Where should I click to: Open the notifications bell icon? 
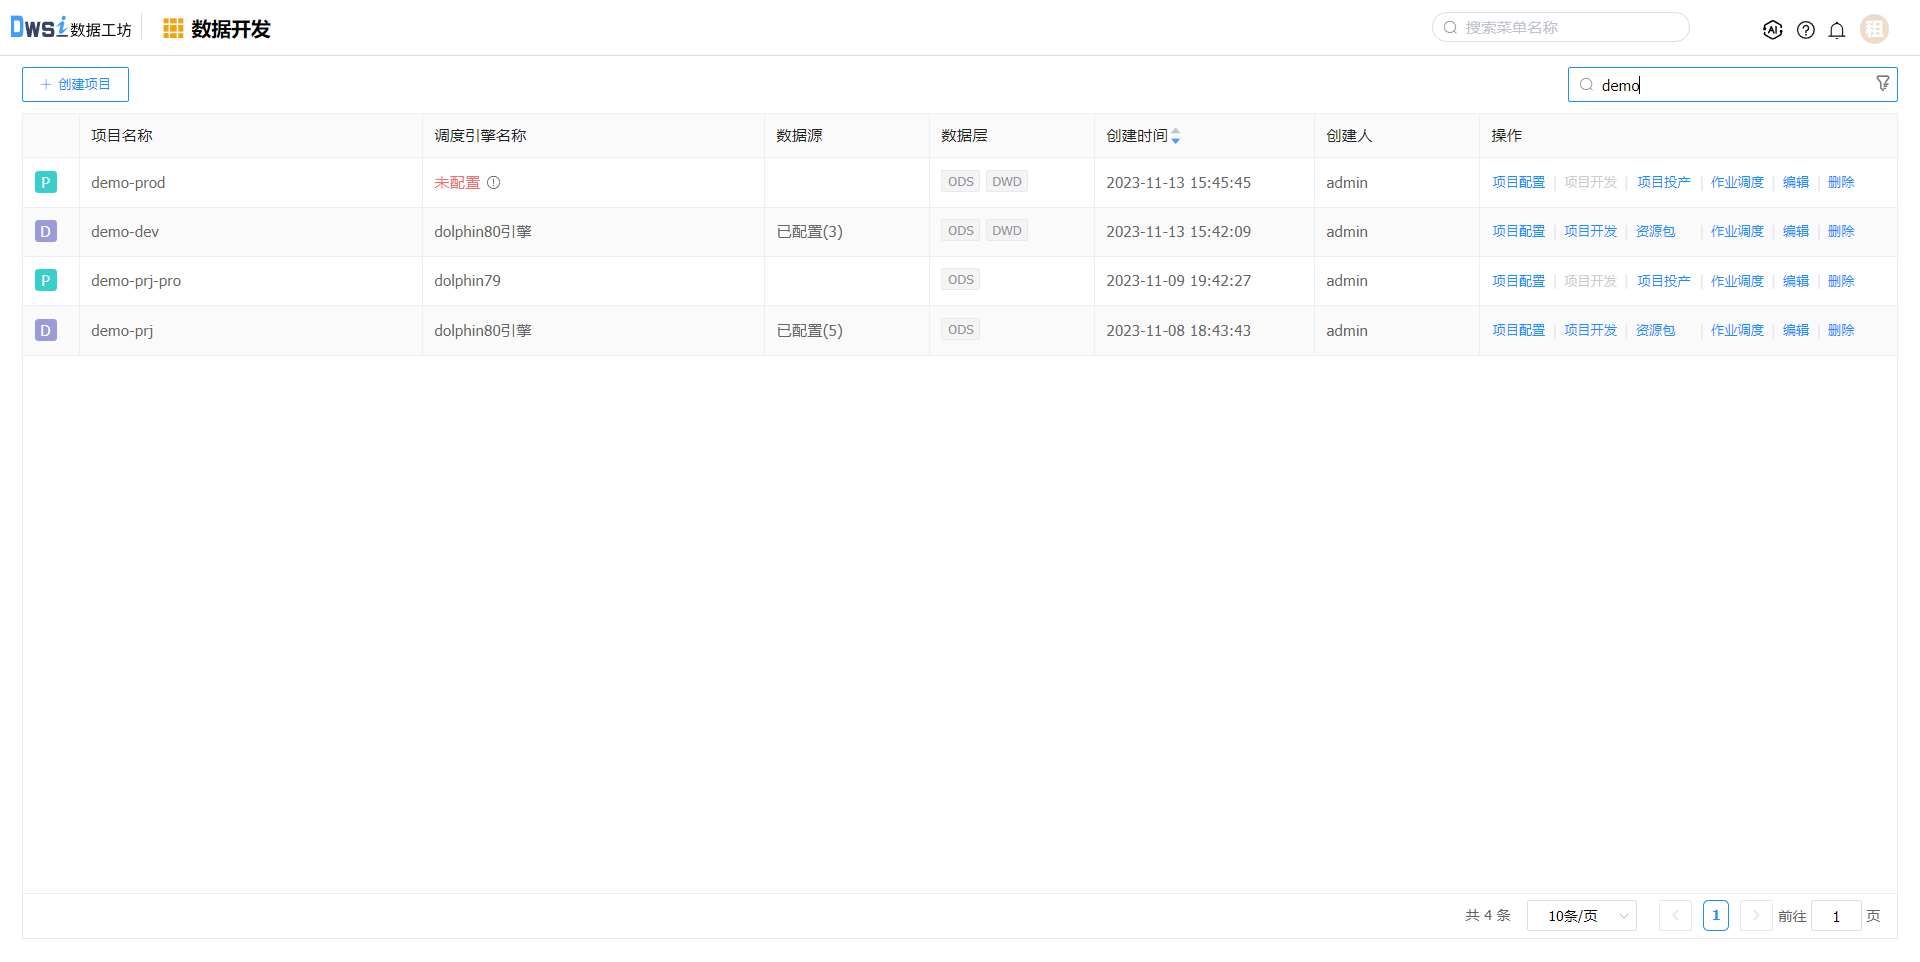click(x=1837, y=30)
